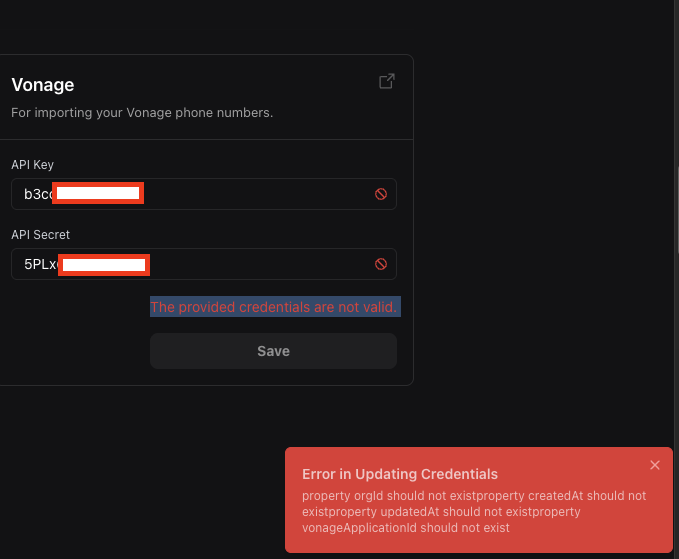
Task: Click the Vonage card heading
Action: [x=43, y=85]
